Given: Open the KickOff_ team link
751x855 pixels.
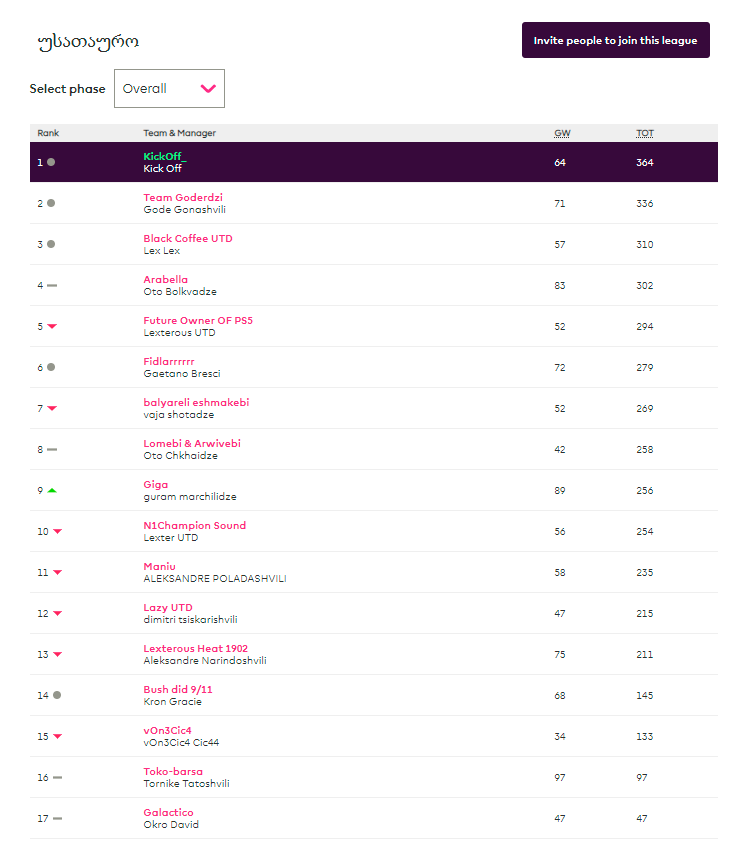Looking at the screenshot, I should coord(164,156).
